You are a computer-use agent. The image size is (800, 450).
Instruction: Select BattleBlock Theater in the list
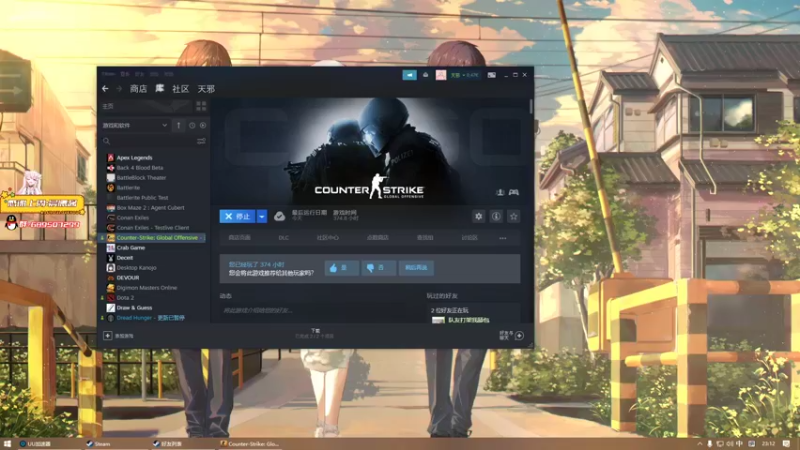click(141, 178)
